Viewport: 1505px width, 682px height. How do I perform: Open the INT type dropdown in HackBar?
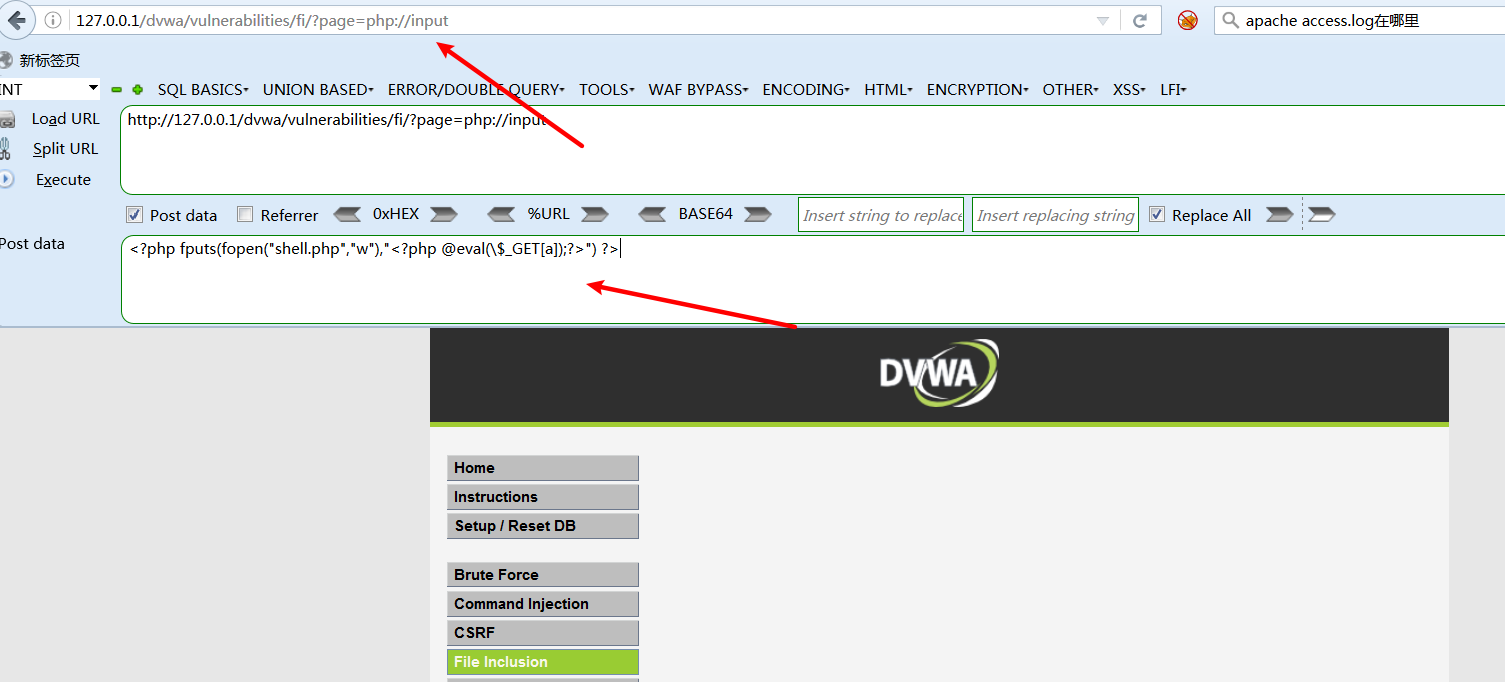coord(50,89)
